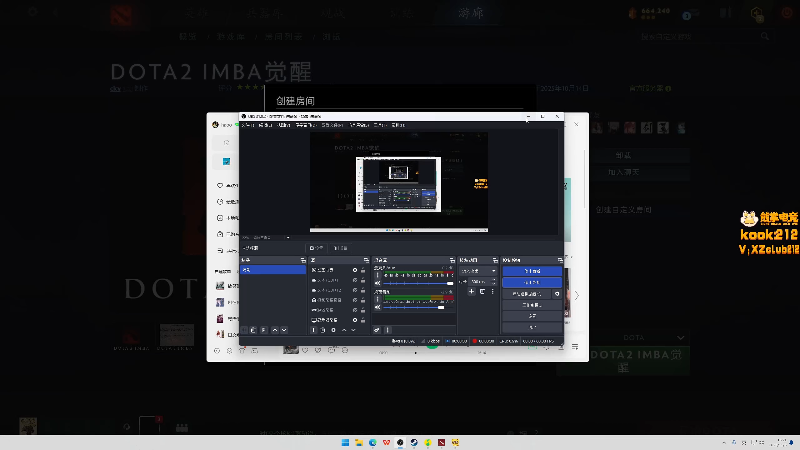Add a new source in OBS Sources toolbar
The image size is (800, 450).
coord(314,330)
